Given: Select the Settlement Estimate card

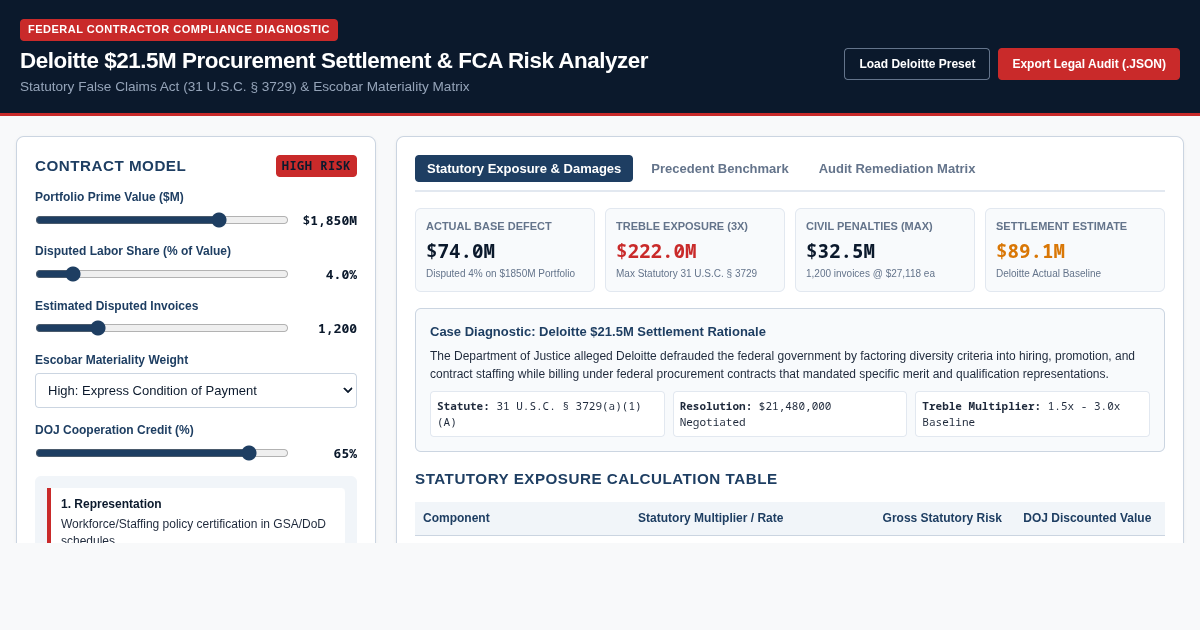Looking at the screenshot, I should (x=1075, y=250).
